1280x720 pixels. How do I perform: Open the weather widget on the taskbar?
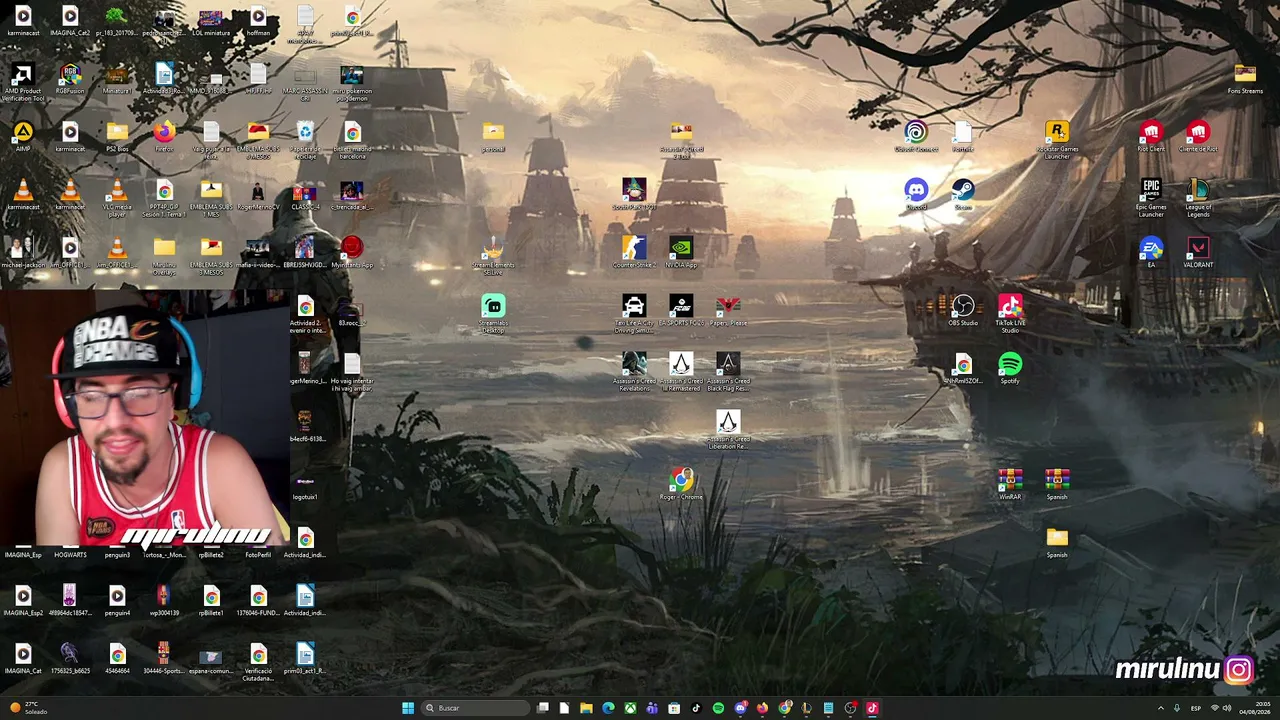coord(28,708)
